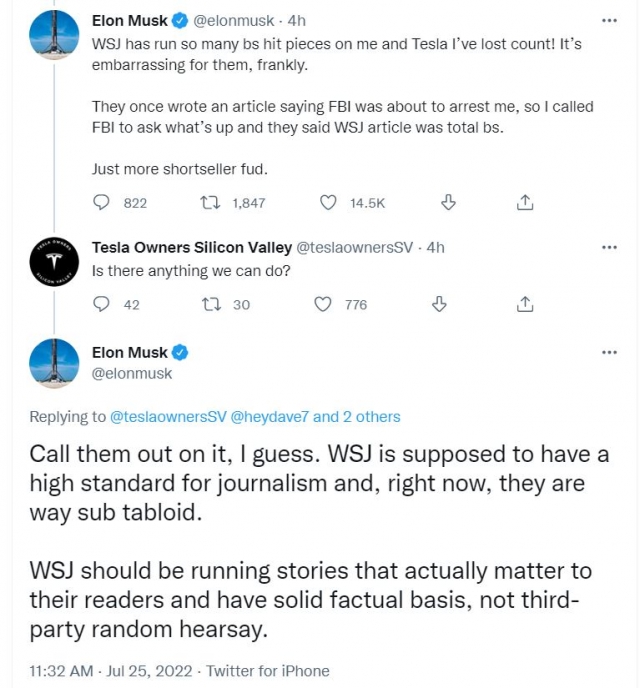Share the Tesla Owners Silicon Valley tweet
This screenshot has height=688, width=640.
[525, 304]
